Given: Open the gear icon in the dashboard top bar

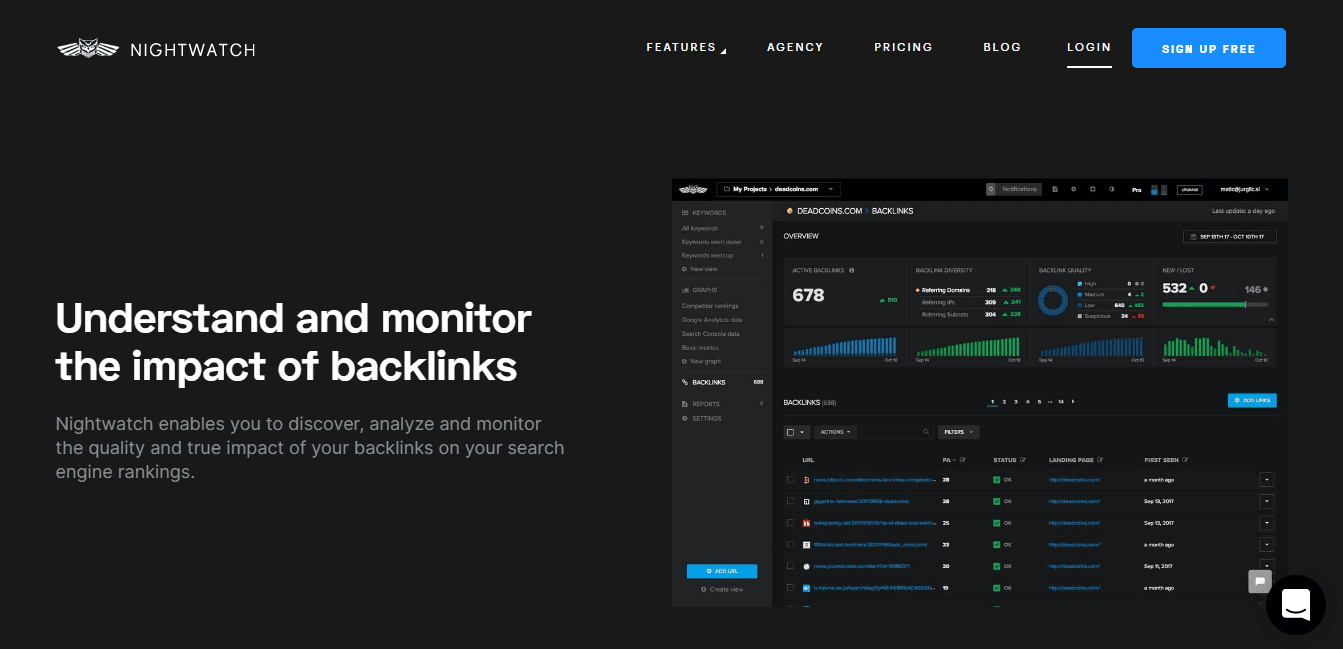Looking at the screenshot, I should 1073,189.
